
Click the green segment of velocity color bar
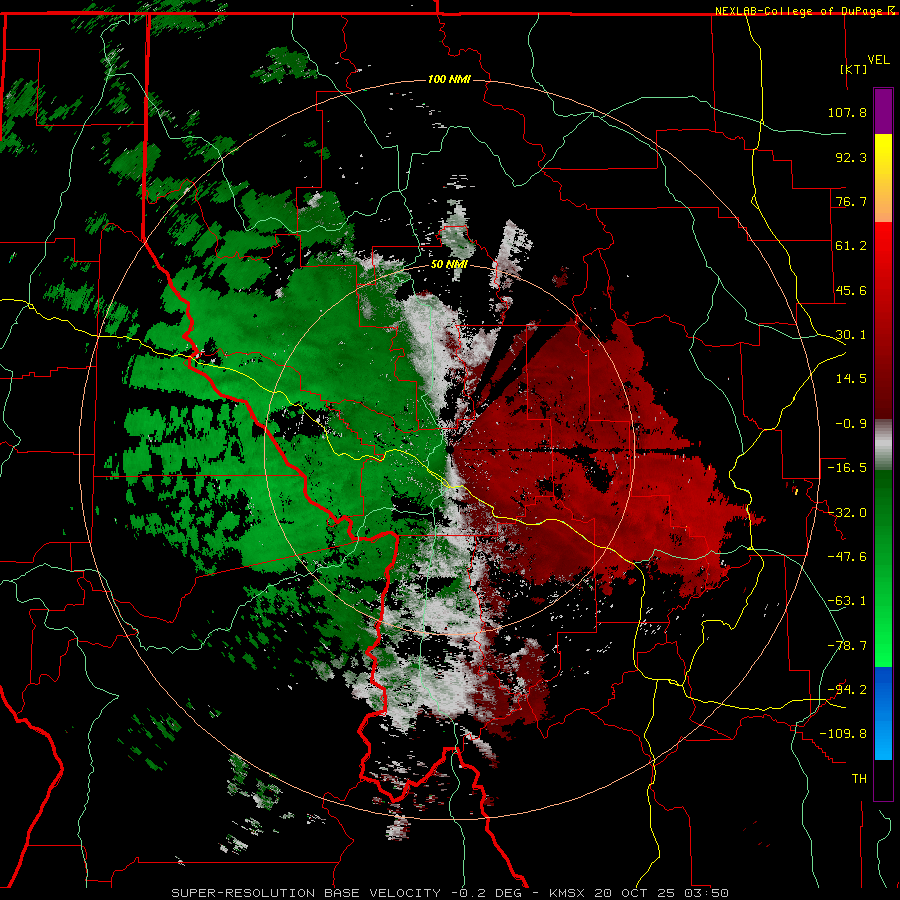[x=883, y=568]
